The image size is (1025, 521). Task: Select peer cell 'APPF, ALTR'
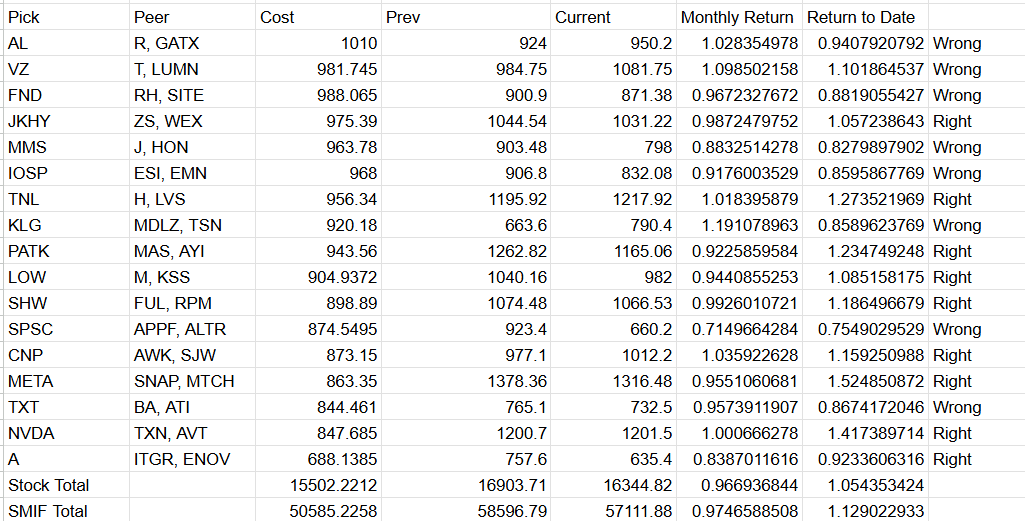(192, 329)
